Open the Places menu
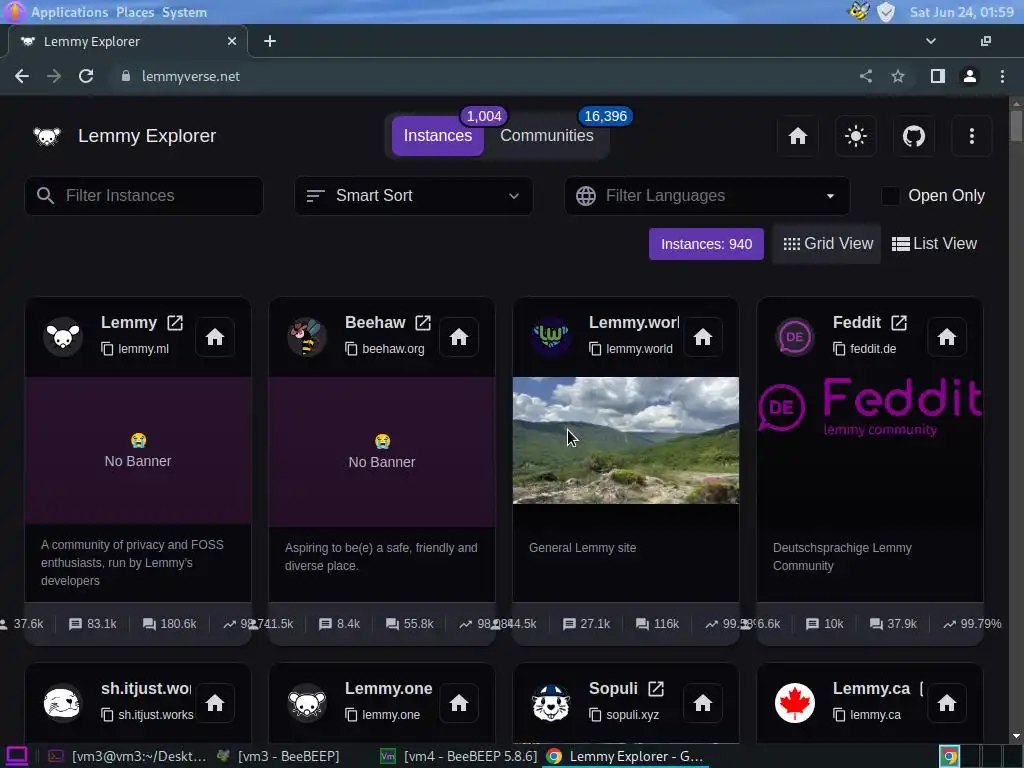Viewport: 1024px width, 768px height. (x=135, y=12)
